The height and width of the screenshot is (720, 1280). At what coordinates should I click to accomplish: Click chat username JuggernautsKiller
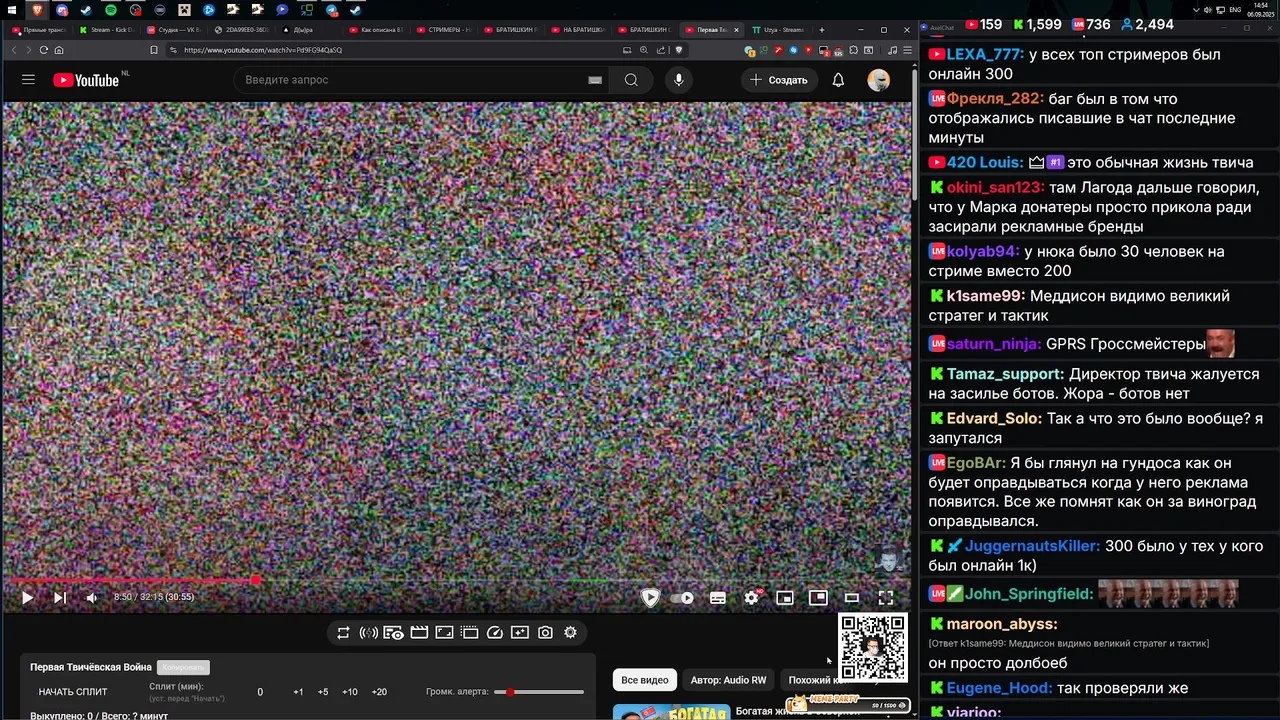pyautogui.click(x=1033, y=547)
